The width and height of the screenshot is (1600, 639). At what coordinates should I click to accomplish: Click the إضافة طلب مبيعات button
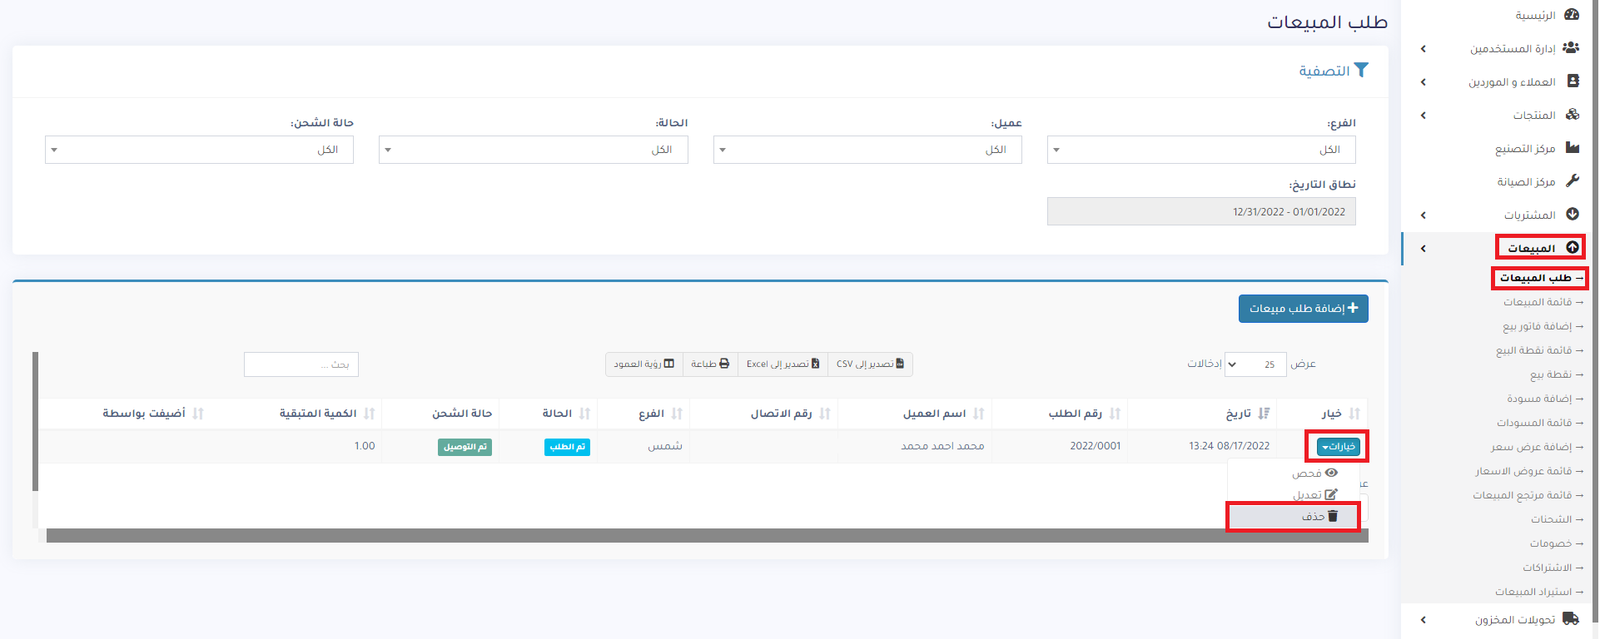[x=1303, y=308]
